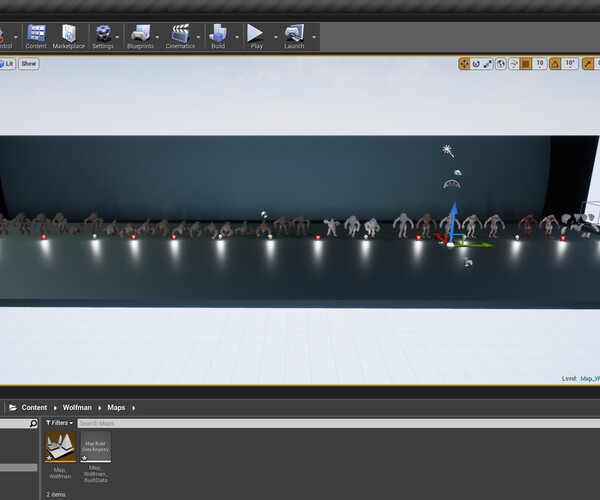Click the Level Map_Wolfman link
600x500 pixels.
point(590,378)
